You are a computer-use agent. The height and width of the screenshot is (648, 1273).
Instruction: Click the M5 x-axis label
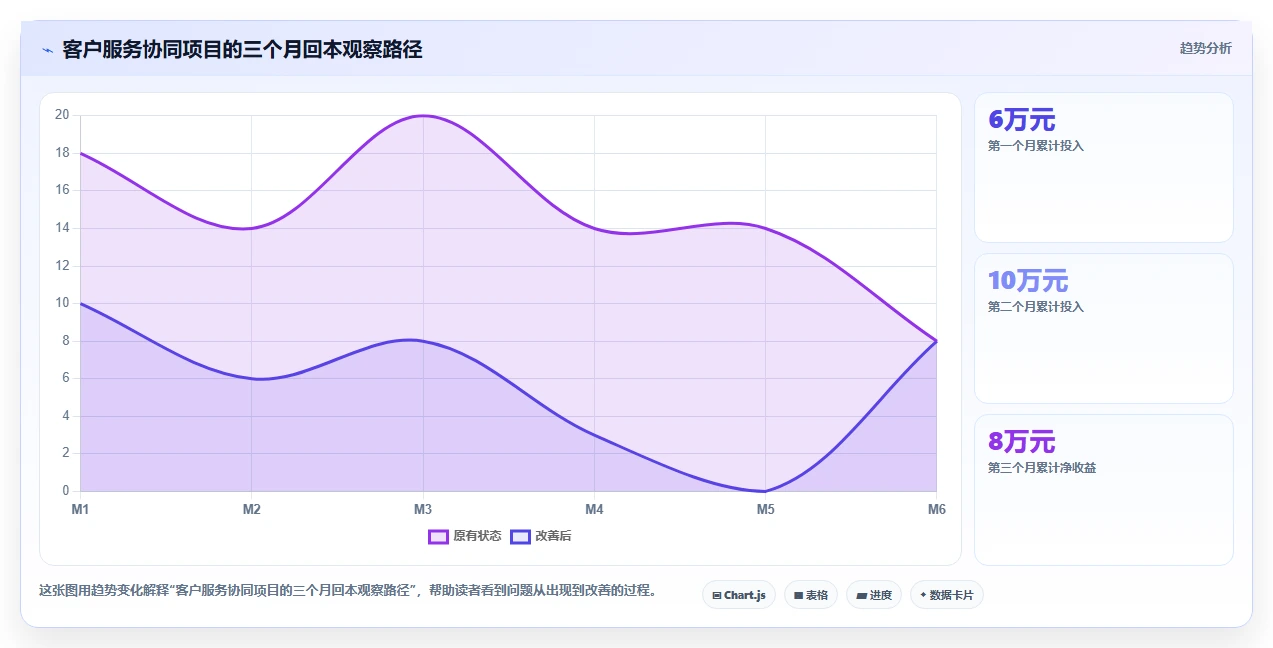click(765, 510)
